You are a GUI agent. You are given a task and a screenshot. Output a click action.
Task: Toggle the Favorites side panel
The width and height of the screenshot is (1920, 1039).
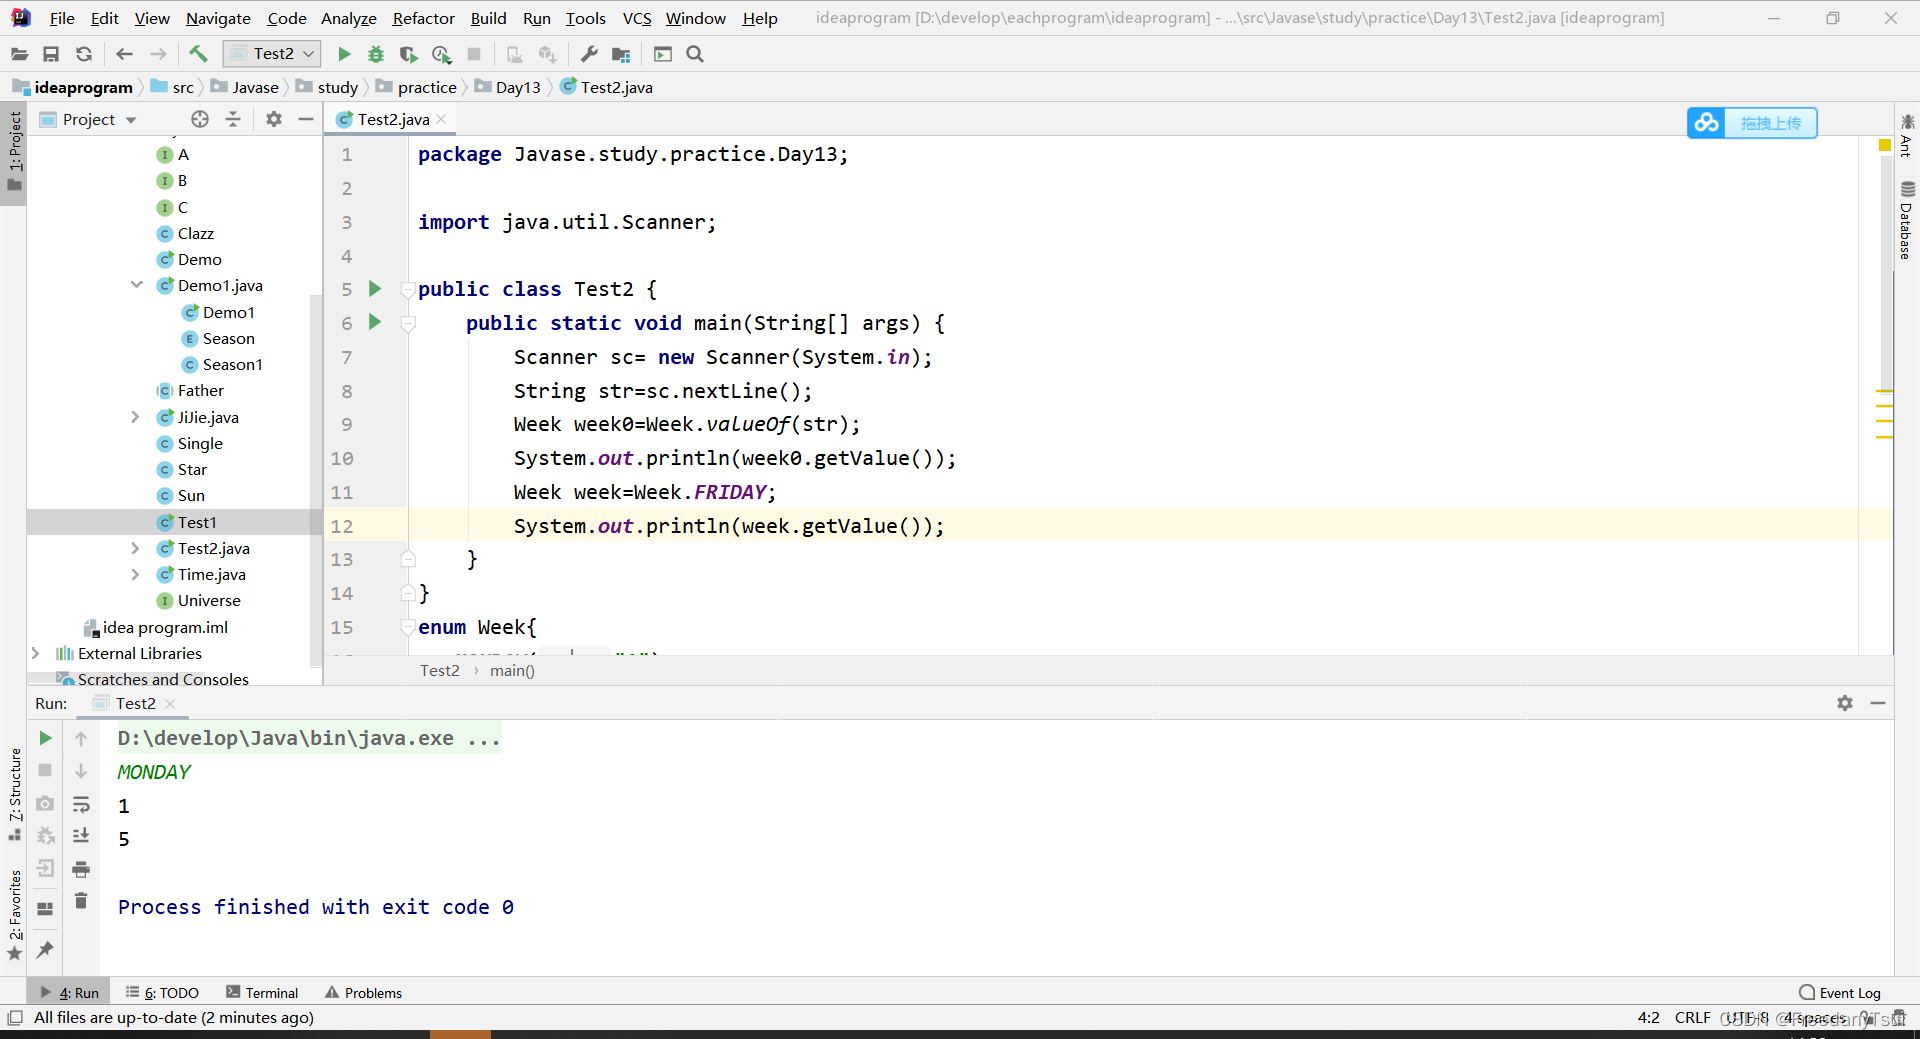coord(15,914)
